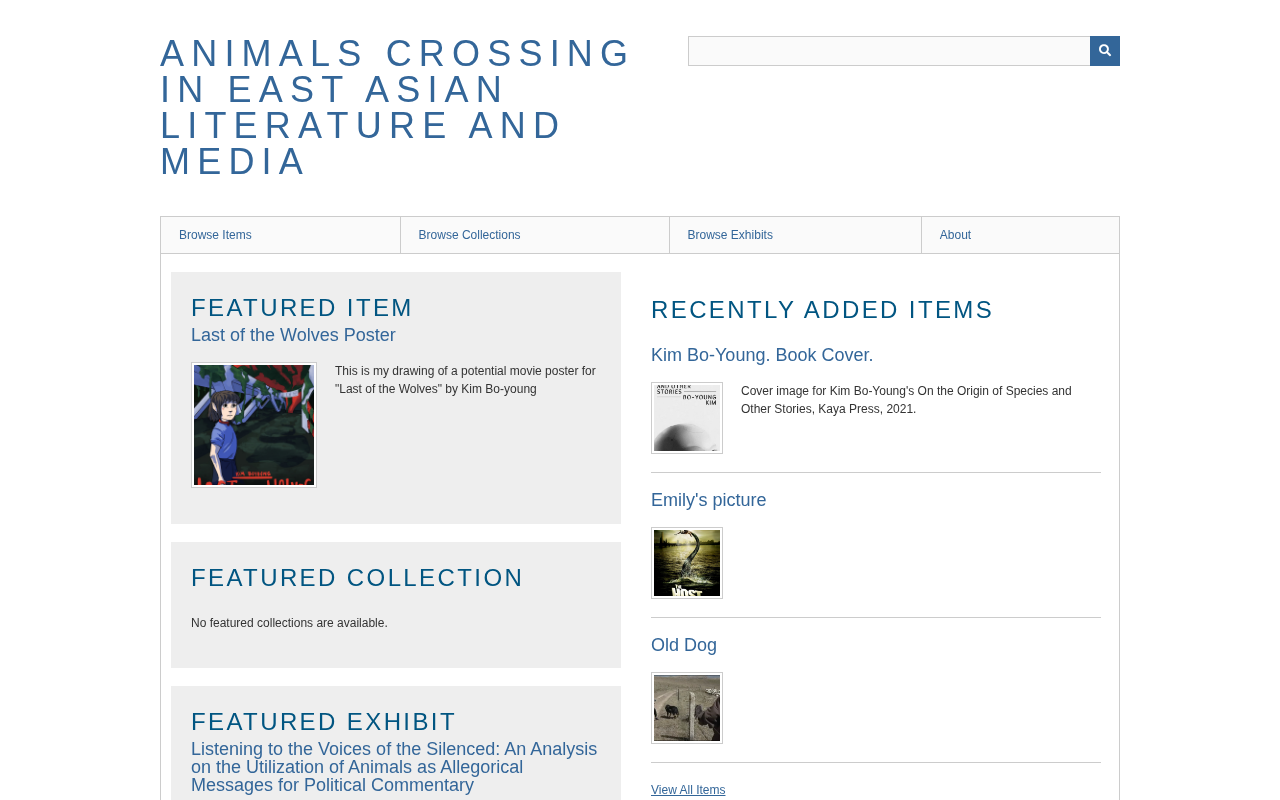Open the Emily's picture item link
This screenshot has height=800, width=1280.
[x=708, y=500]
